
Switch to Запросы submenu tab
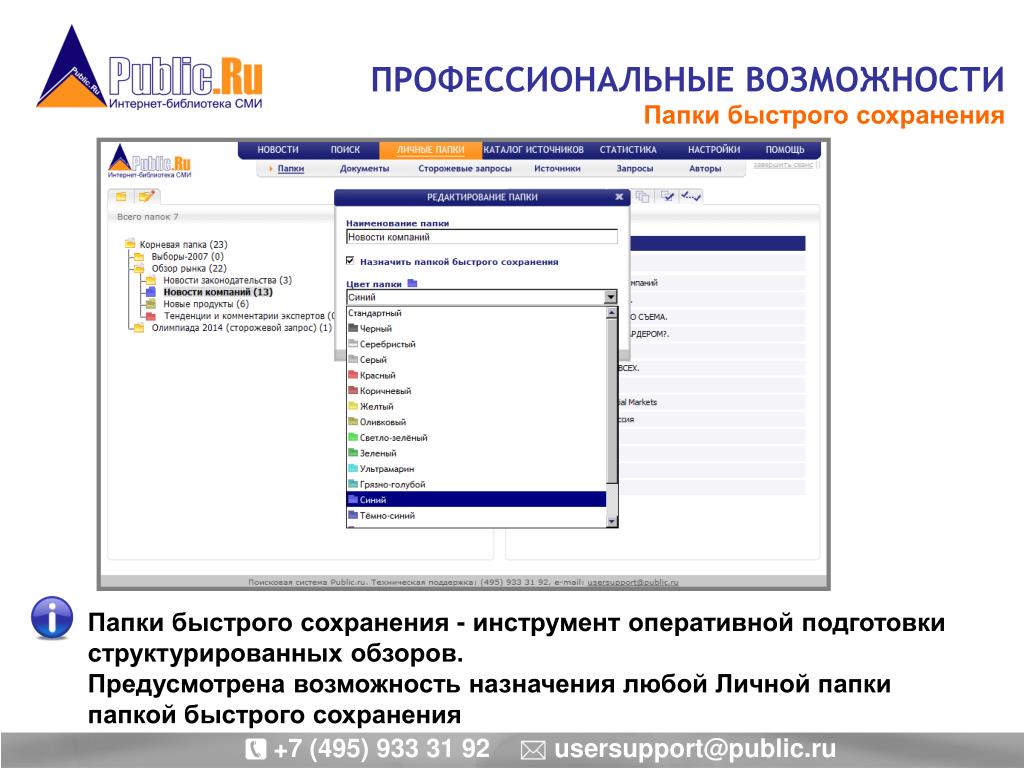point(635,168)
